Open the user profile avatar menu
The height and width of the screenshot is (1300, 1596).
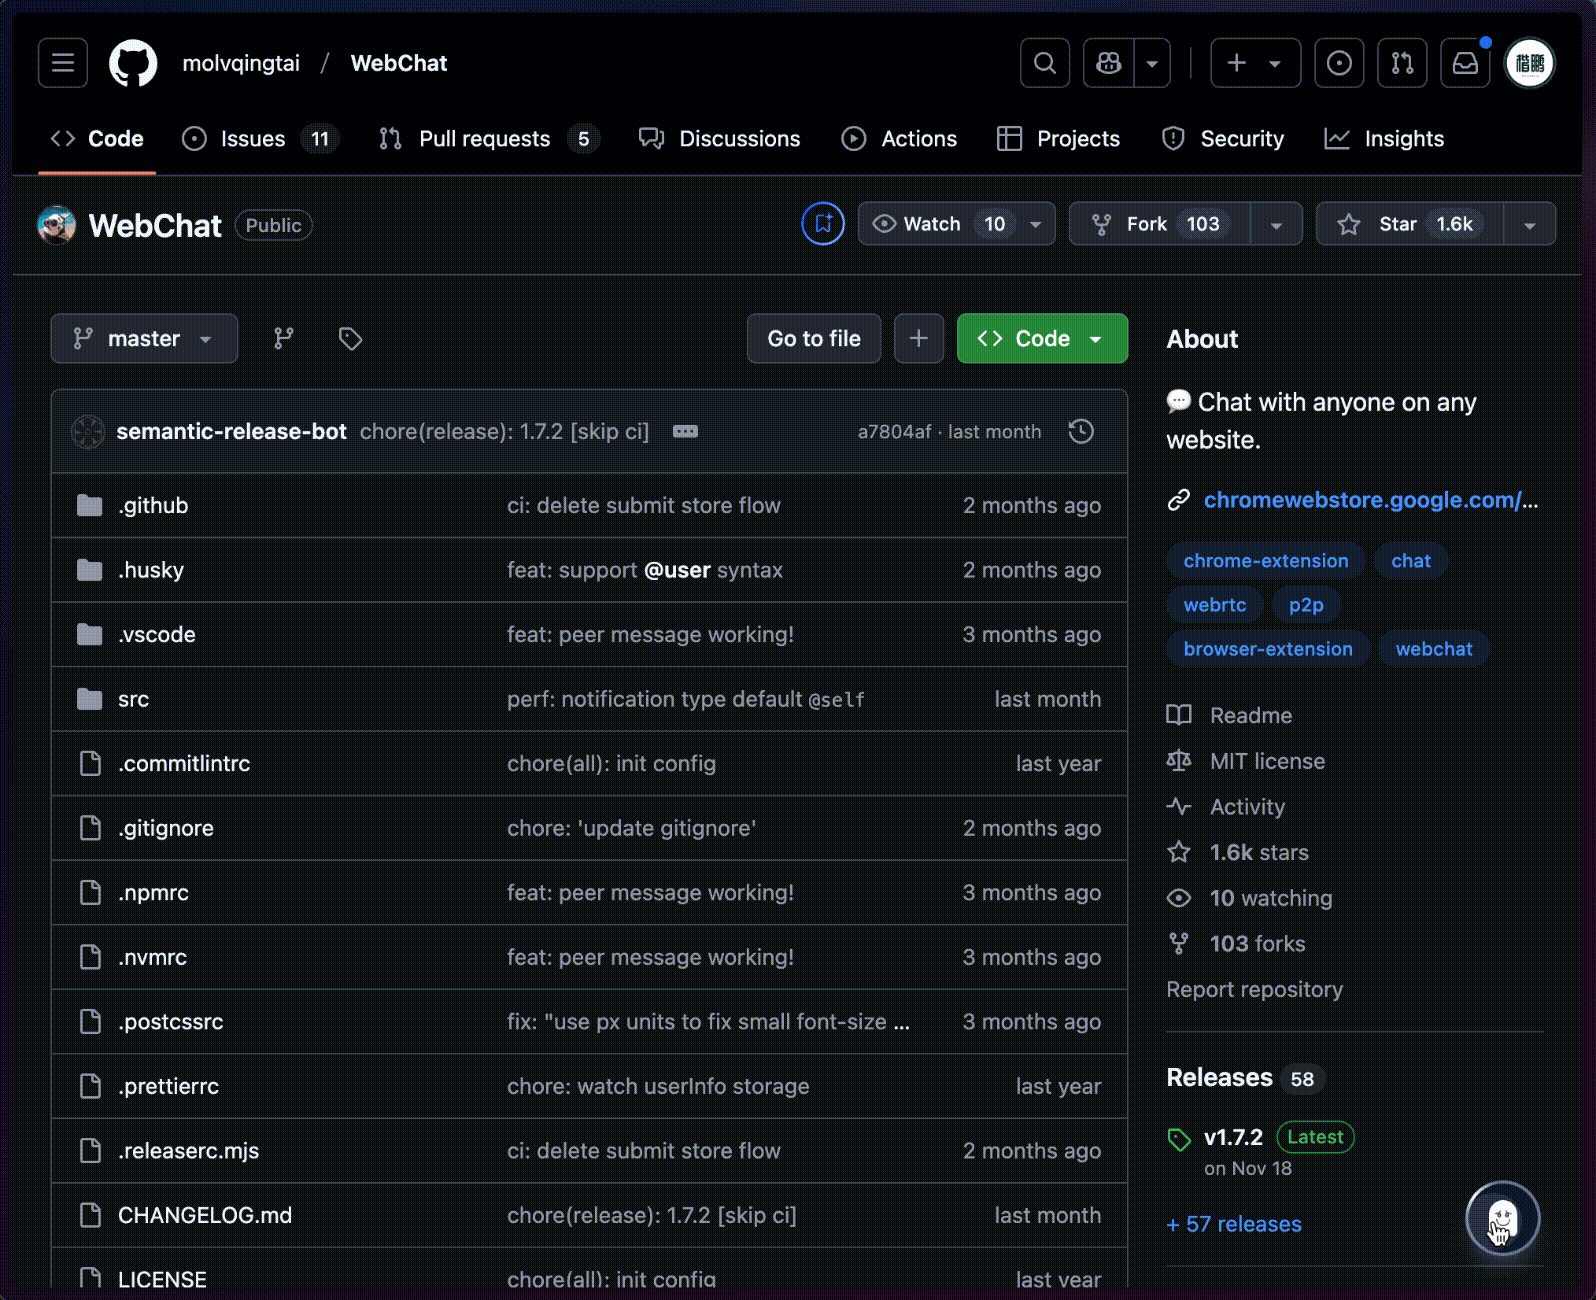pyautogui.click(x=1529, y=63)
